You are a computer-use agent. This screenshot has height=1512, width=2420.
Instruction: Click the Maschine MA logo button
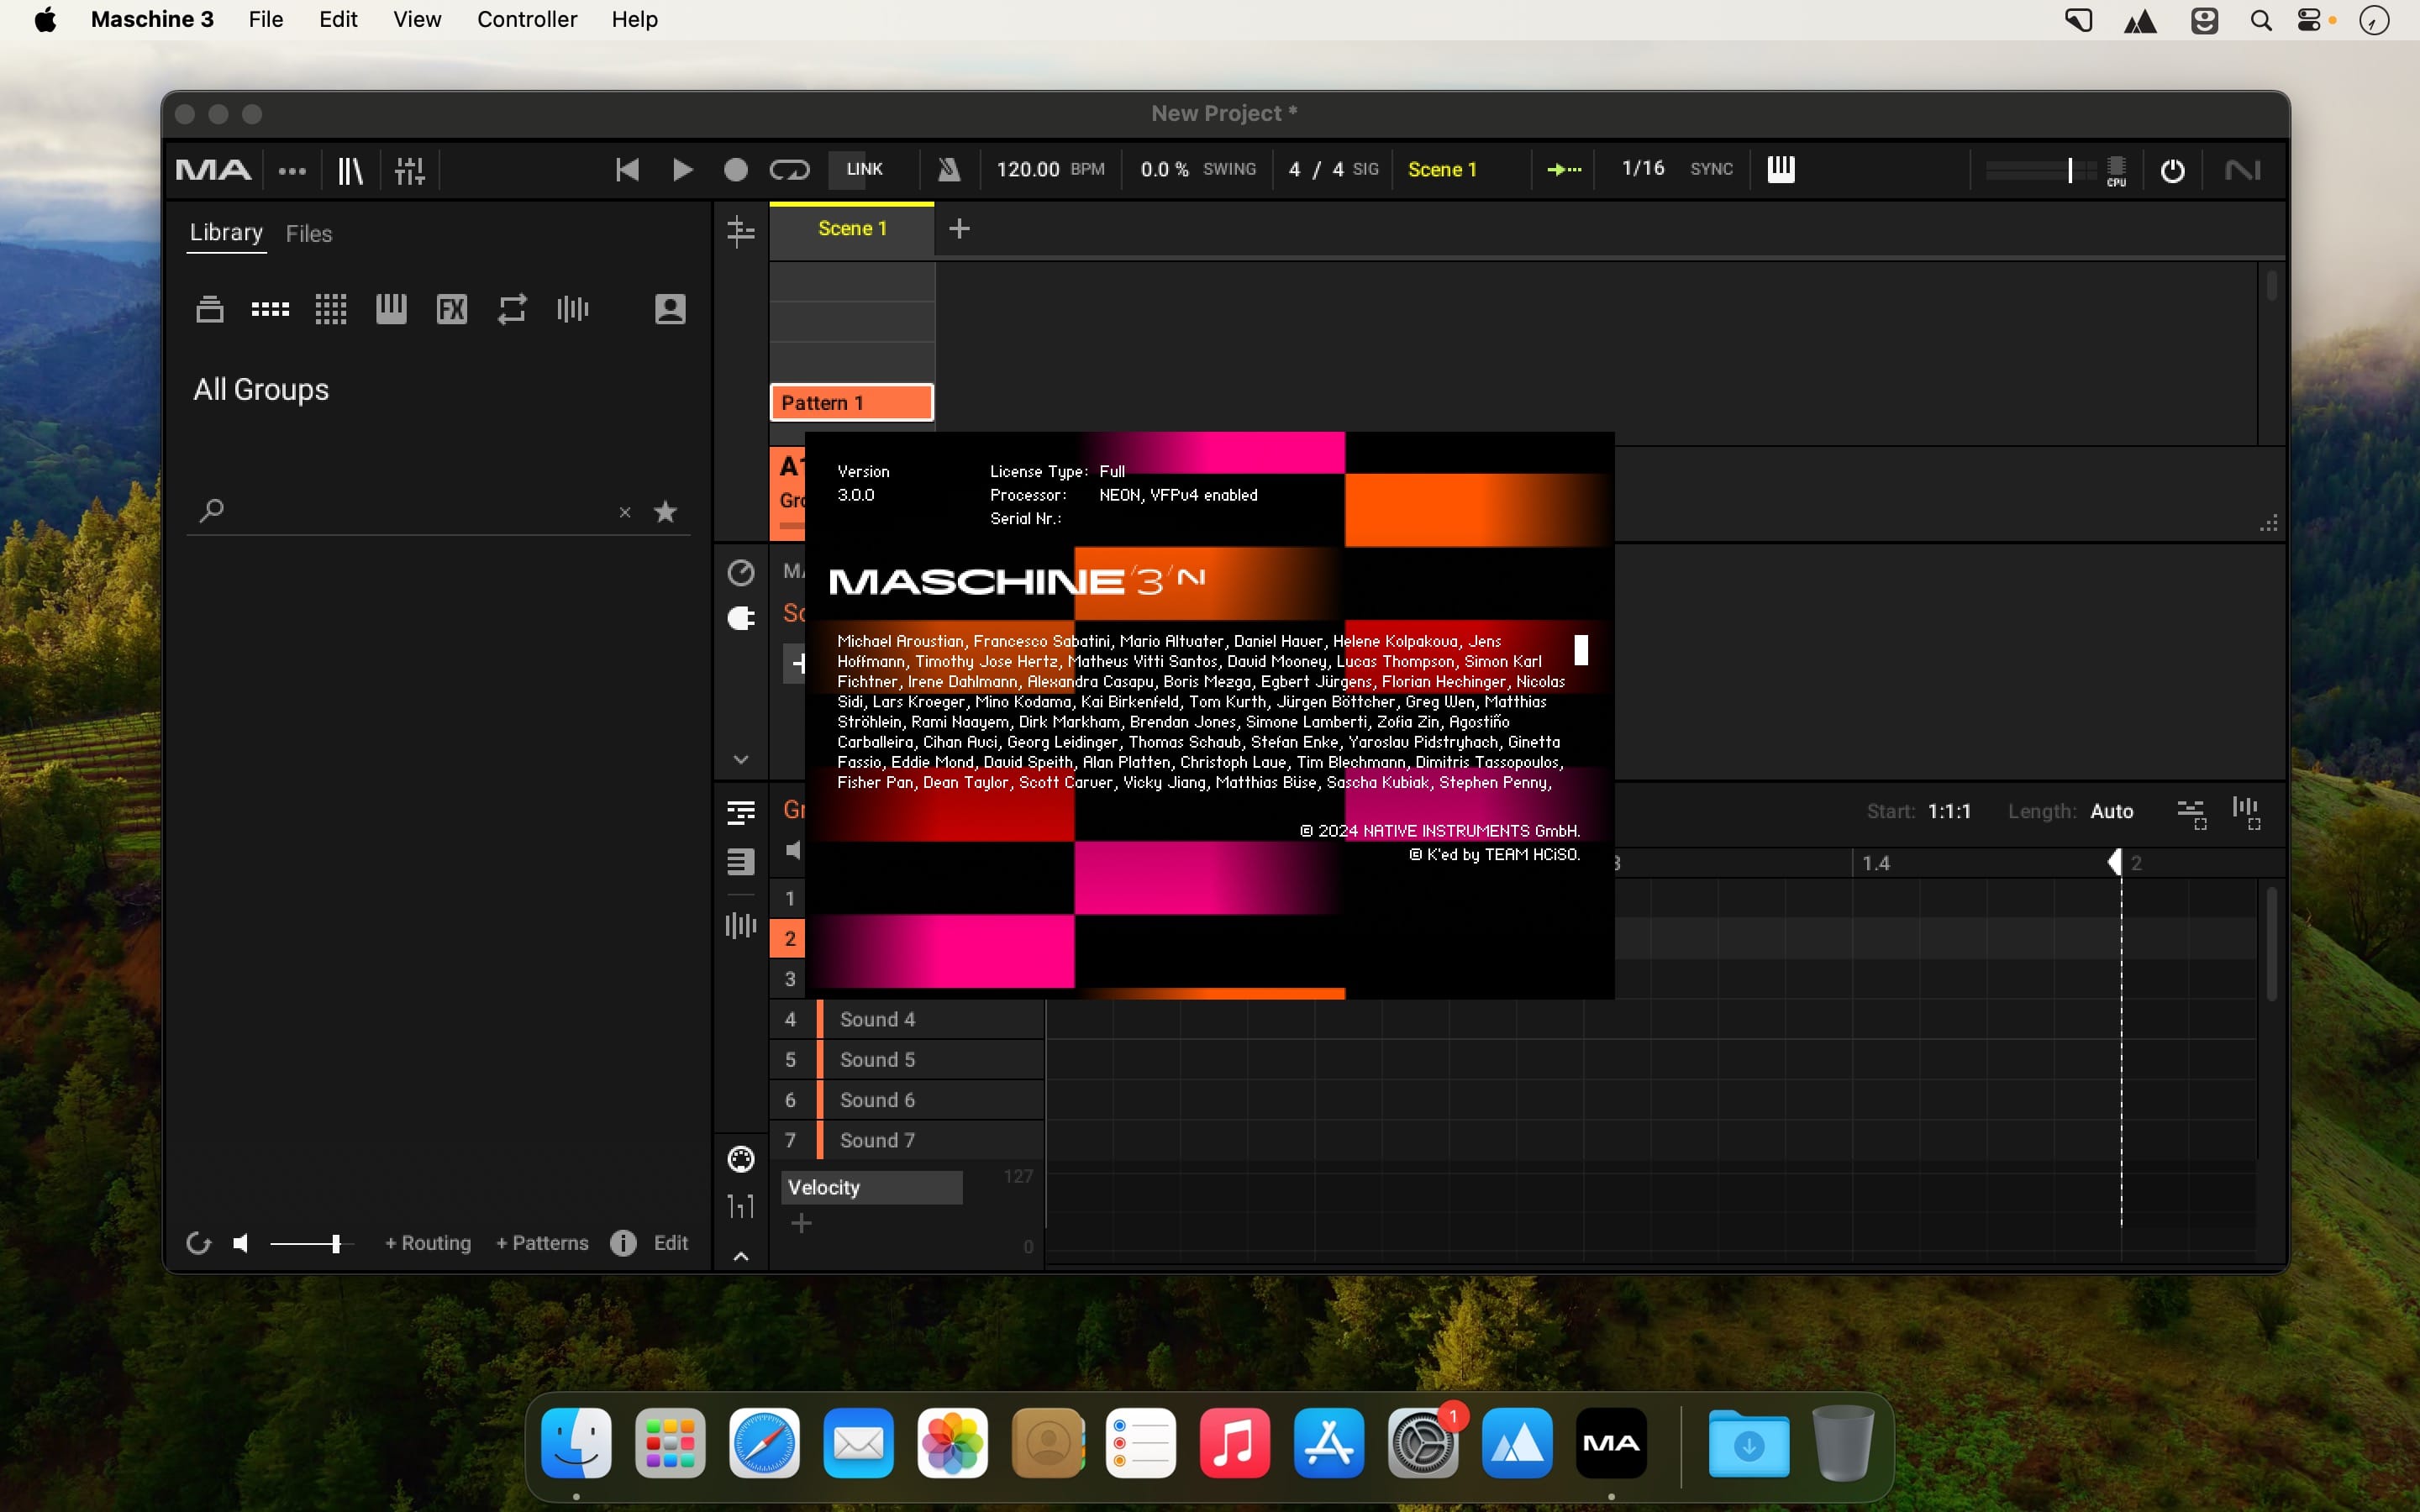(x=213, y=170)
